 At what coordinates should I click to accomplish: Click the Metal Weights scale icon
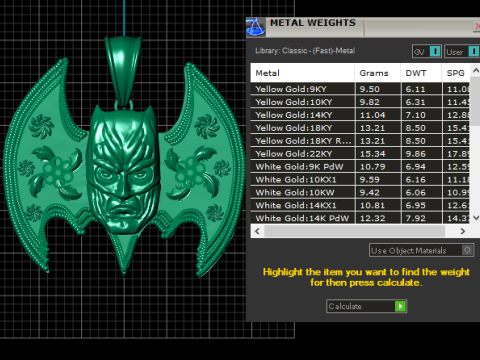[x=255, y=27]
